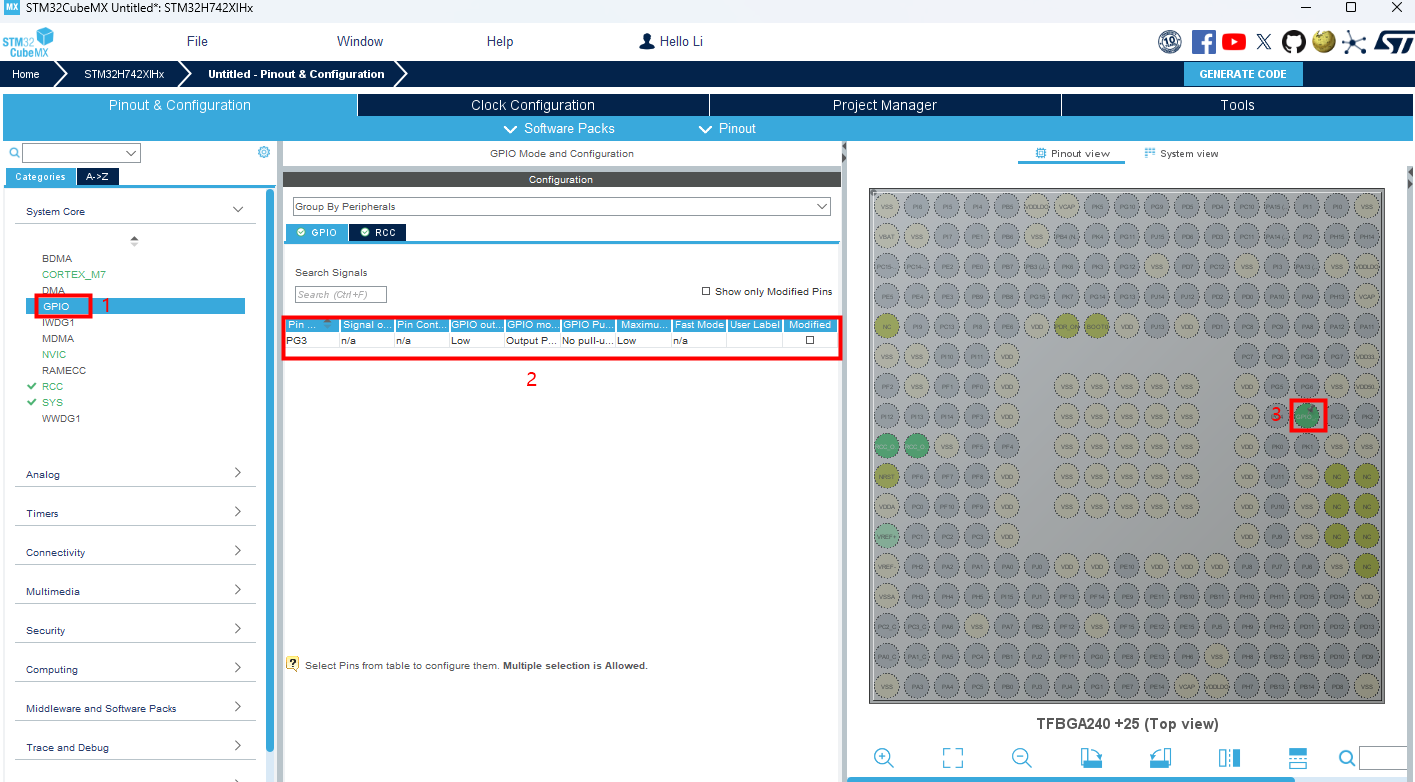Click the Search Signals input field
Image resolution: width=1415 pixels, height=782 pixels.
341,294
